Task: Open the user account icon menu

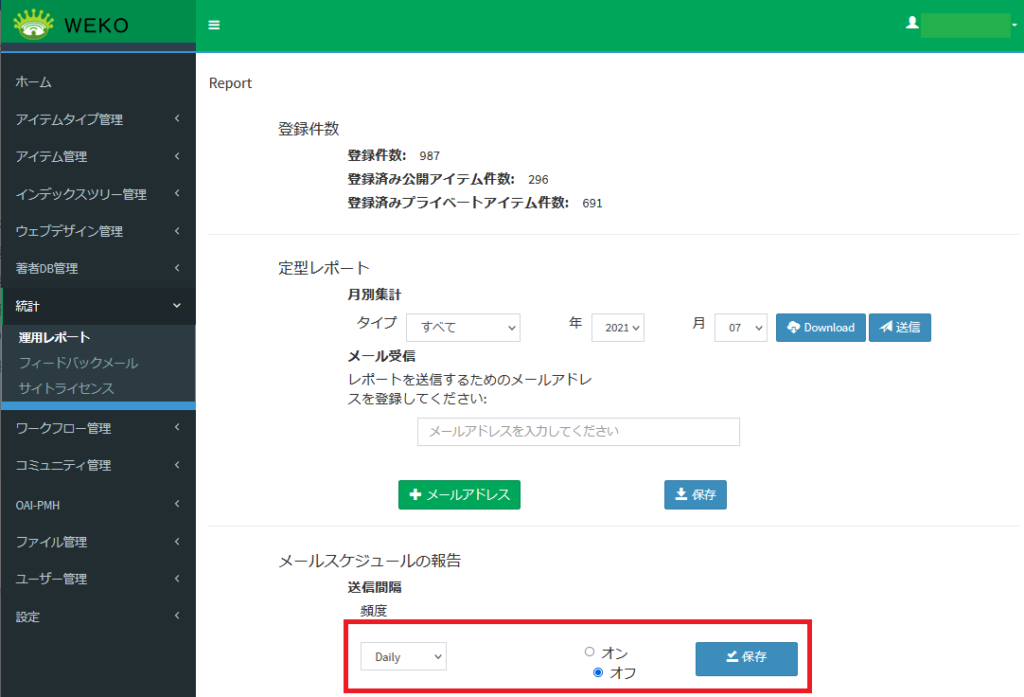Action: click(912, 23)
